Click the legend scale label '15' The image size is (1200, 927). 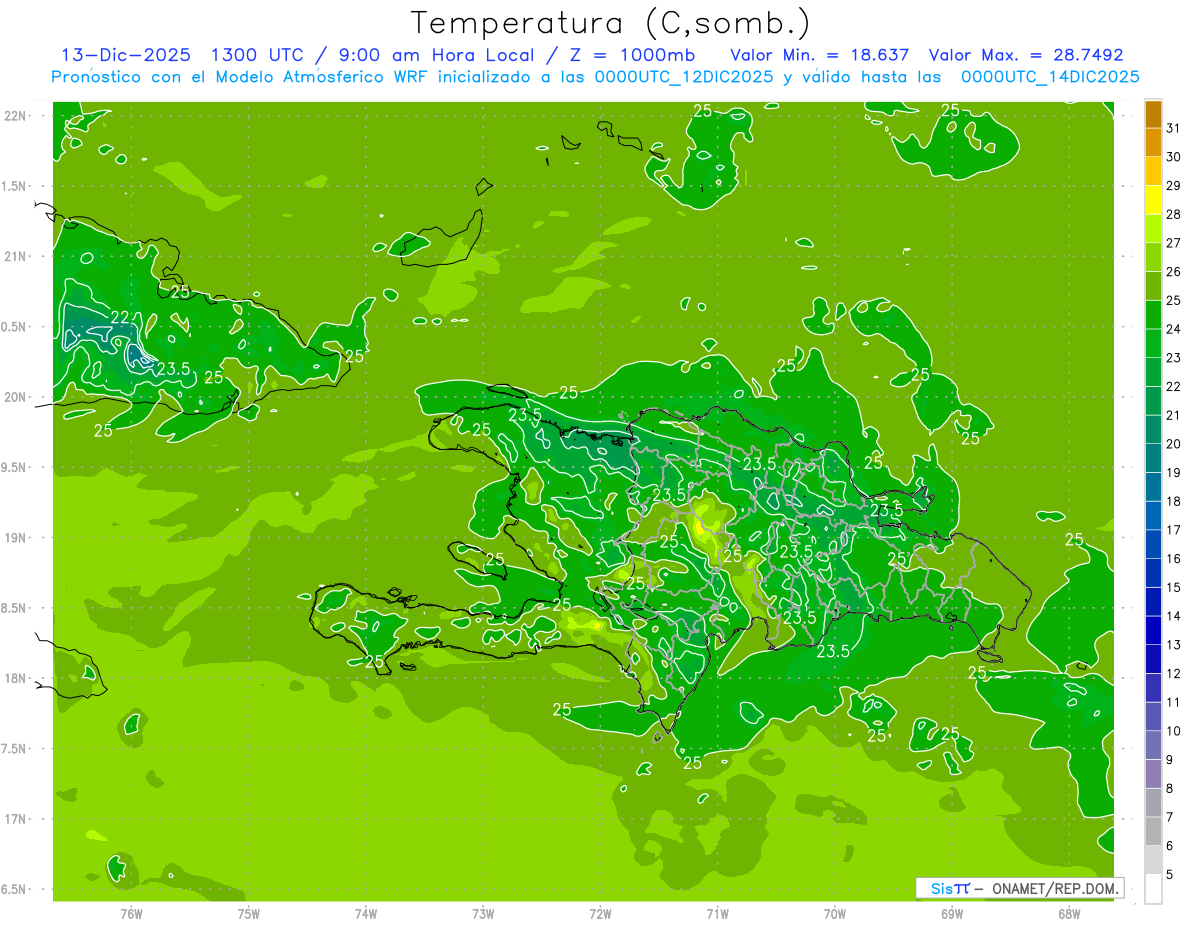1174,587
